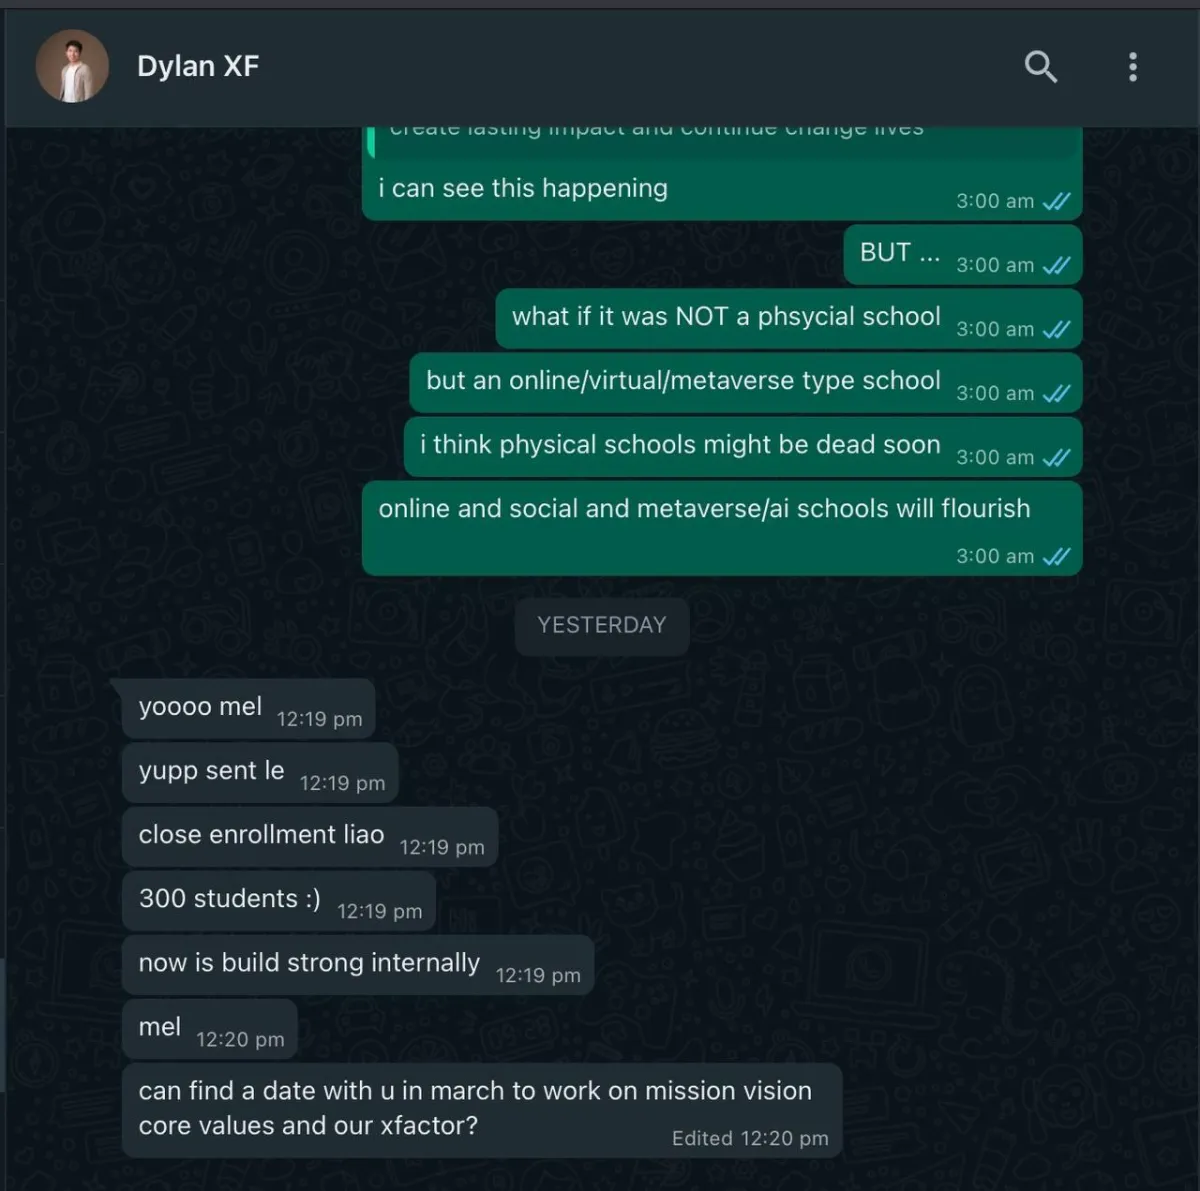Image resolution: width=1200 pixels, height=1191 pixels.
Task: Select the 'yoooo mel' message bubble
Action: click(x=244, y=708)
